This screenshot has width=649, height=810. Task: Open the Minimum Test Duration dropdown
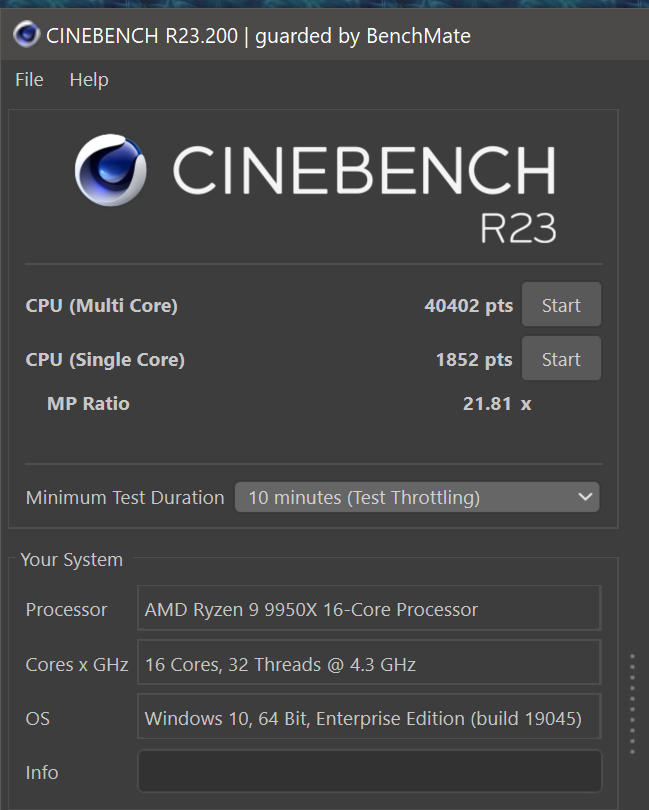[x=416, y=497]
